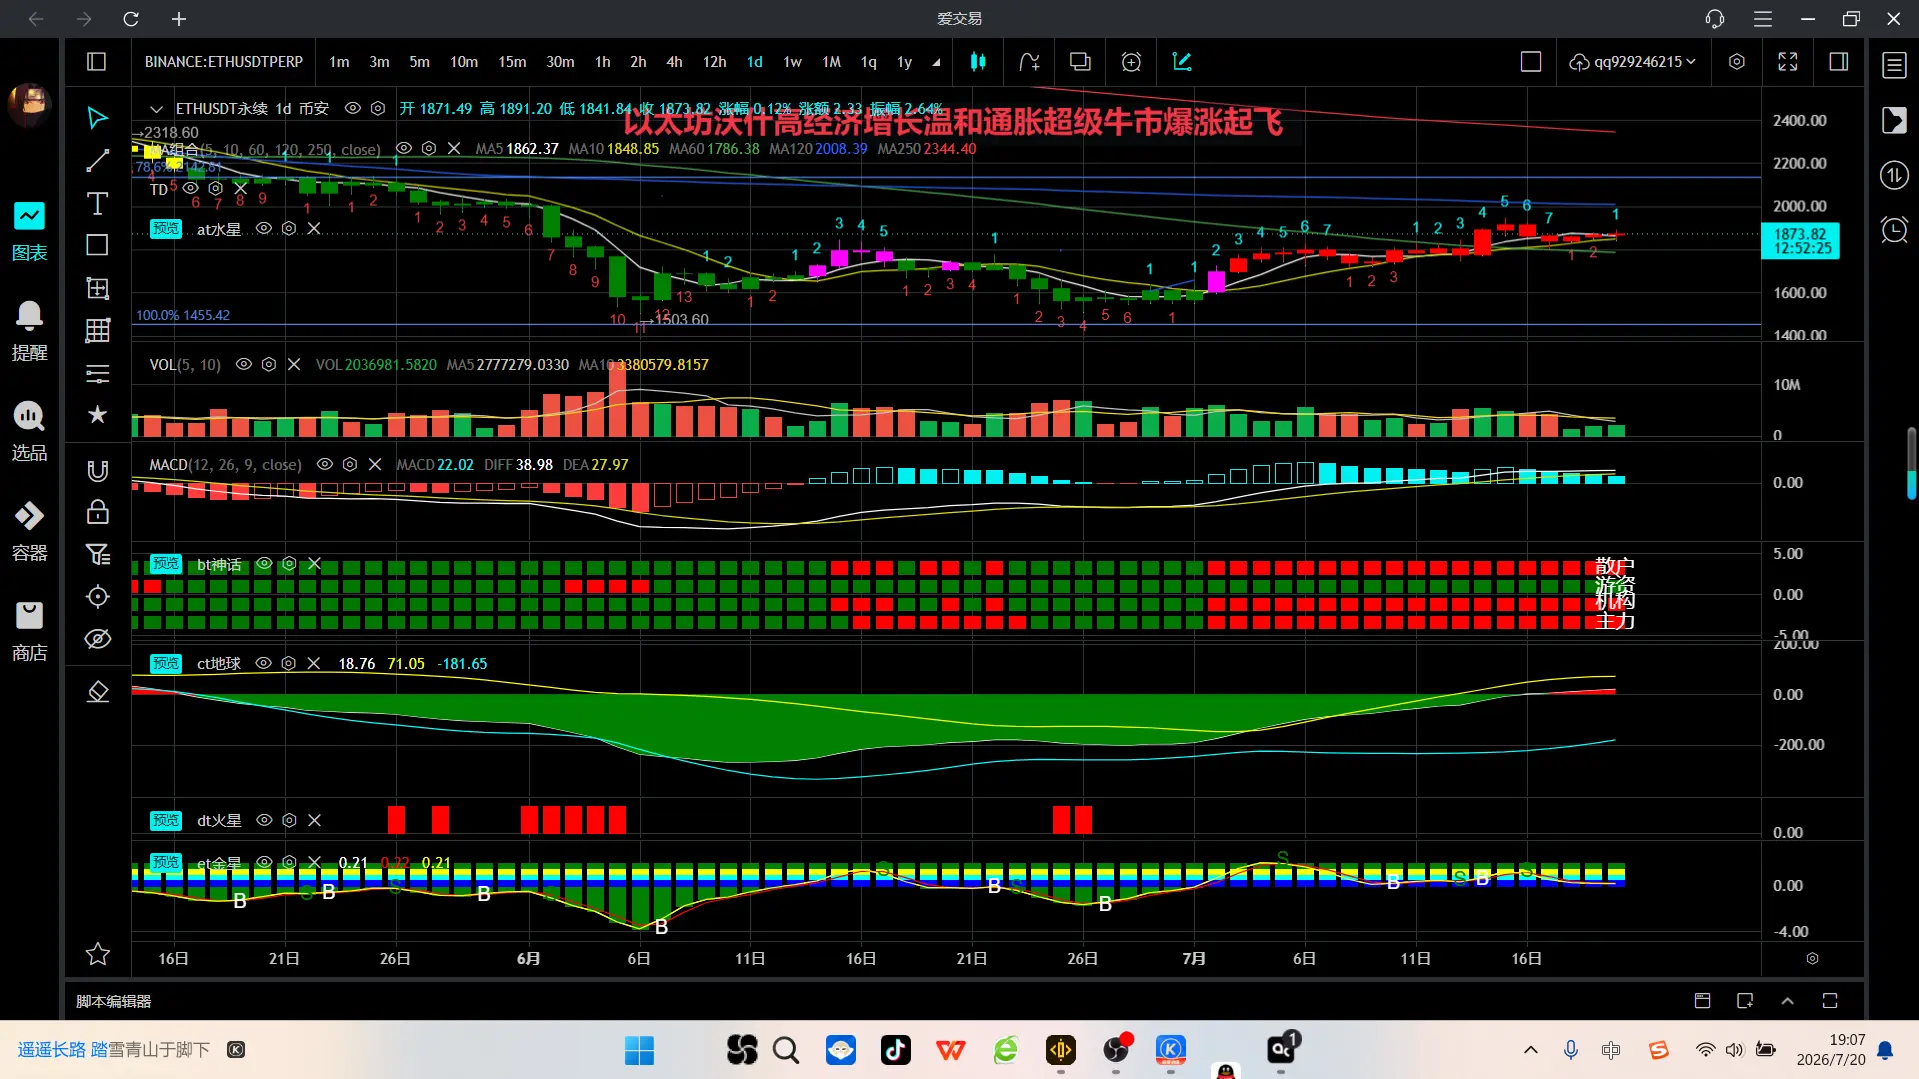Open the 容器 container sidebar section
The image size is (1919, 1079).
pyautogui.click(x=29, y=532)
